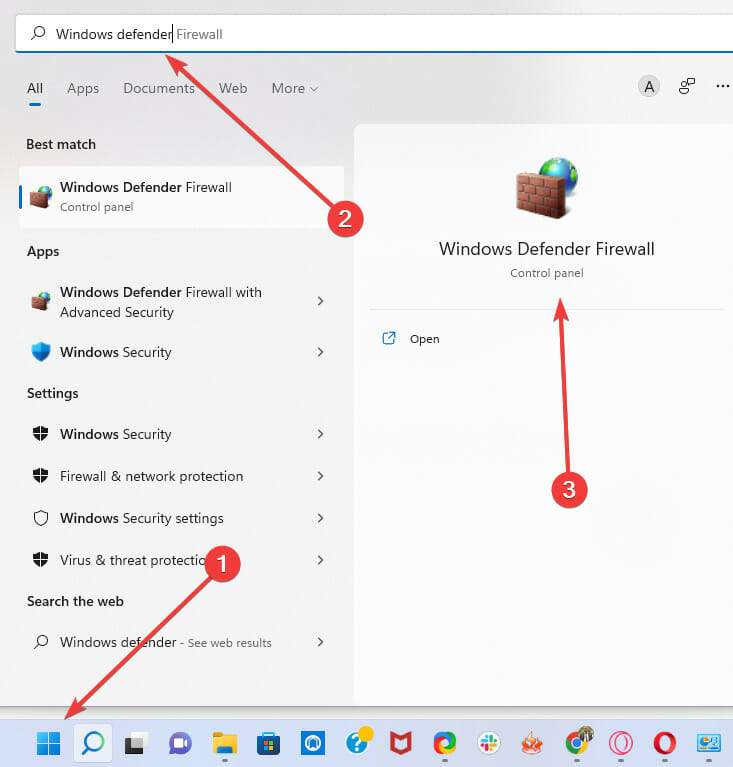The height and width of the screenshot is (767, 733).
Task: Expand Firewall & network protection chevron
Action: (x=320, y=476)
